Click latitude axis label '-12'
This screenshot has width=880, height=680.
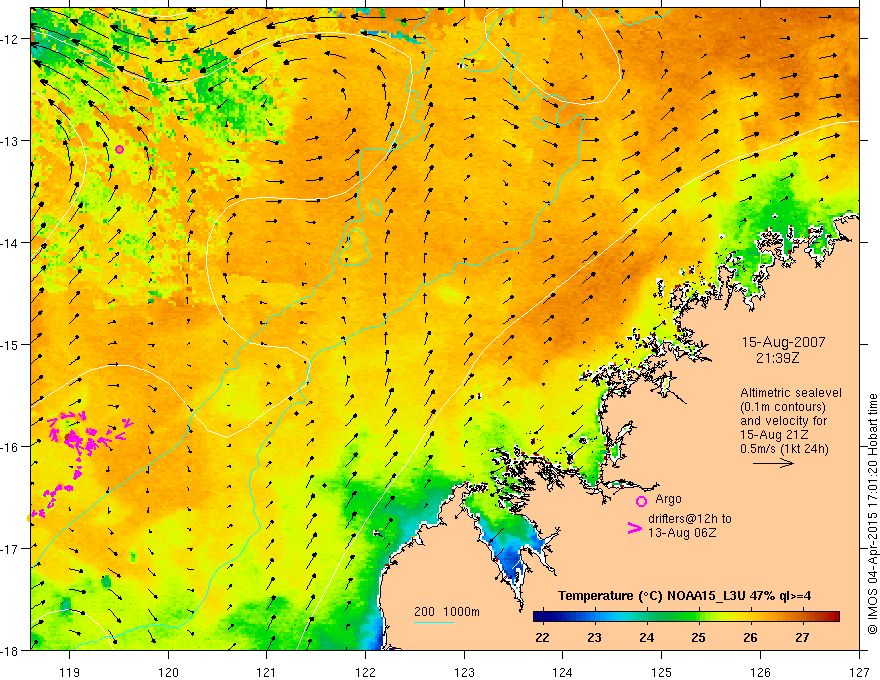click(10, 39)
